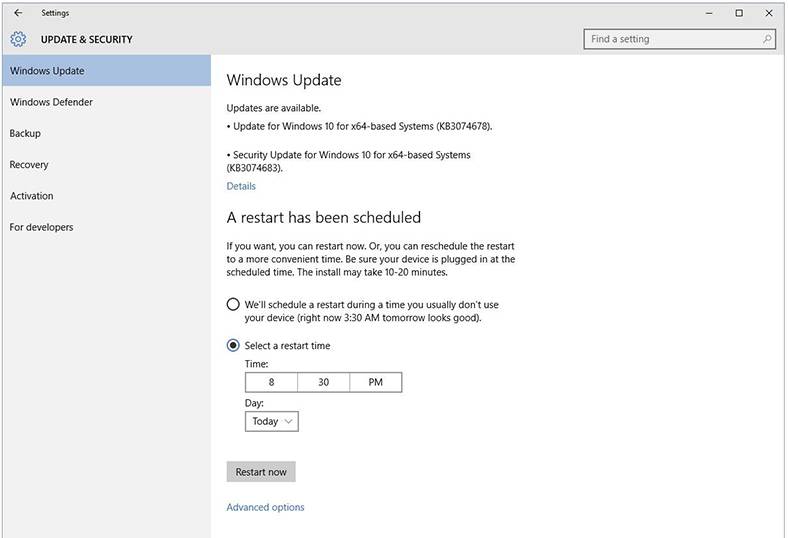Image resolution: width=788 pixels, height=538 pixels.
Task: Click the search magnifier icon
Action: pos(767,39)
